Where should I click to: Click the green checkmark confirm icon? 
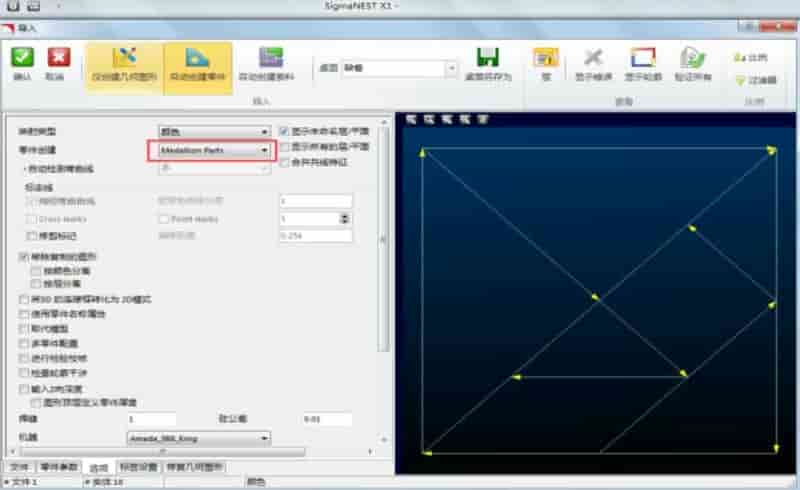tap(22, 57)
